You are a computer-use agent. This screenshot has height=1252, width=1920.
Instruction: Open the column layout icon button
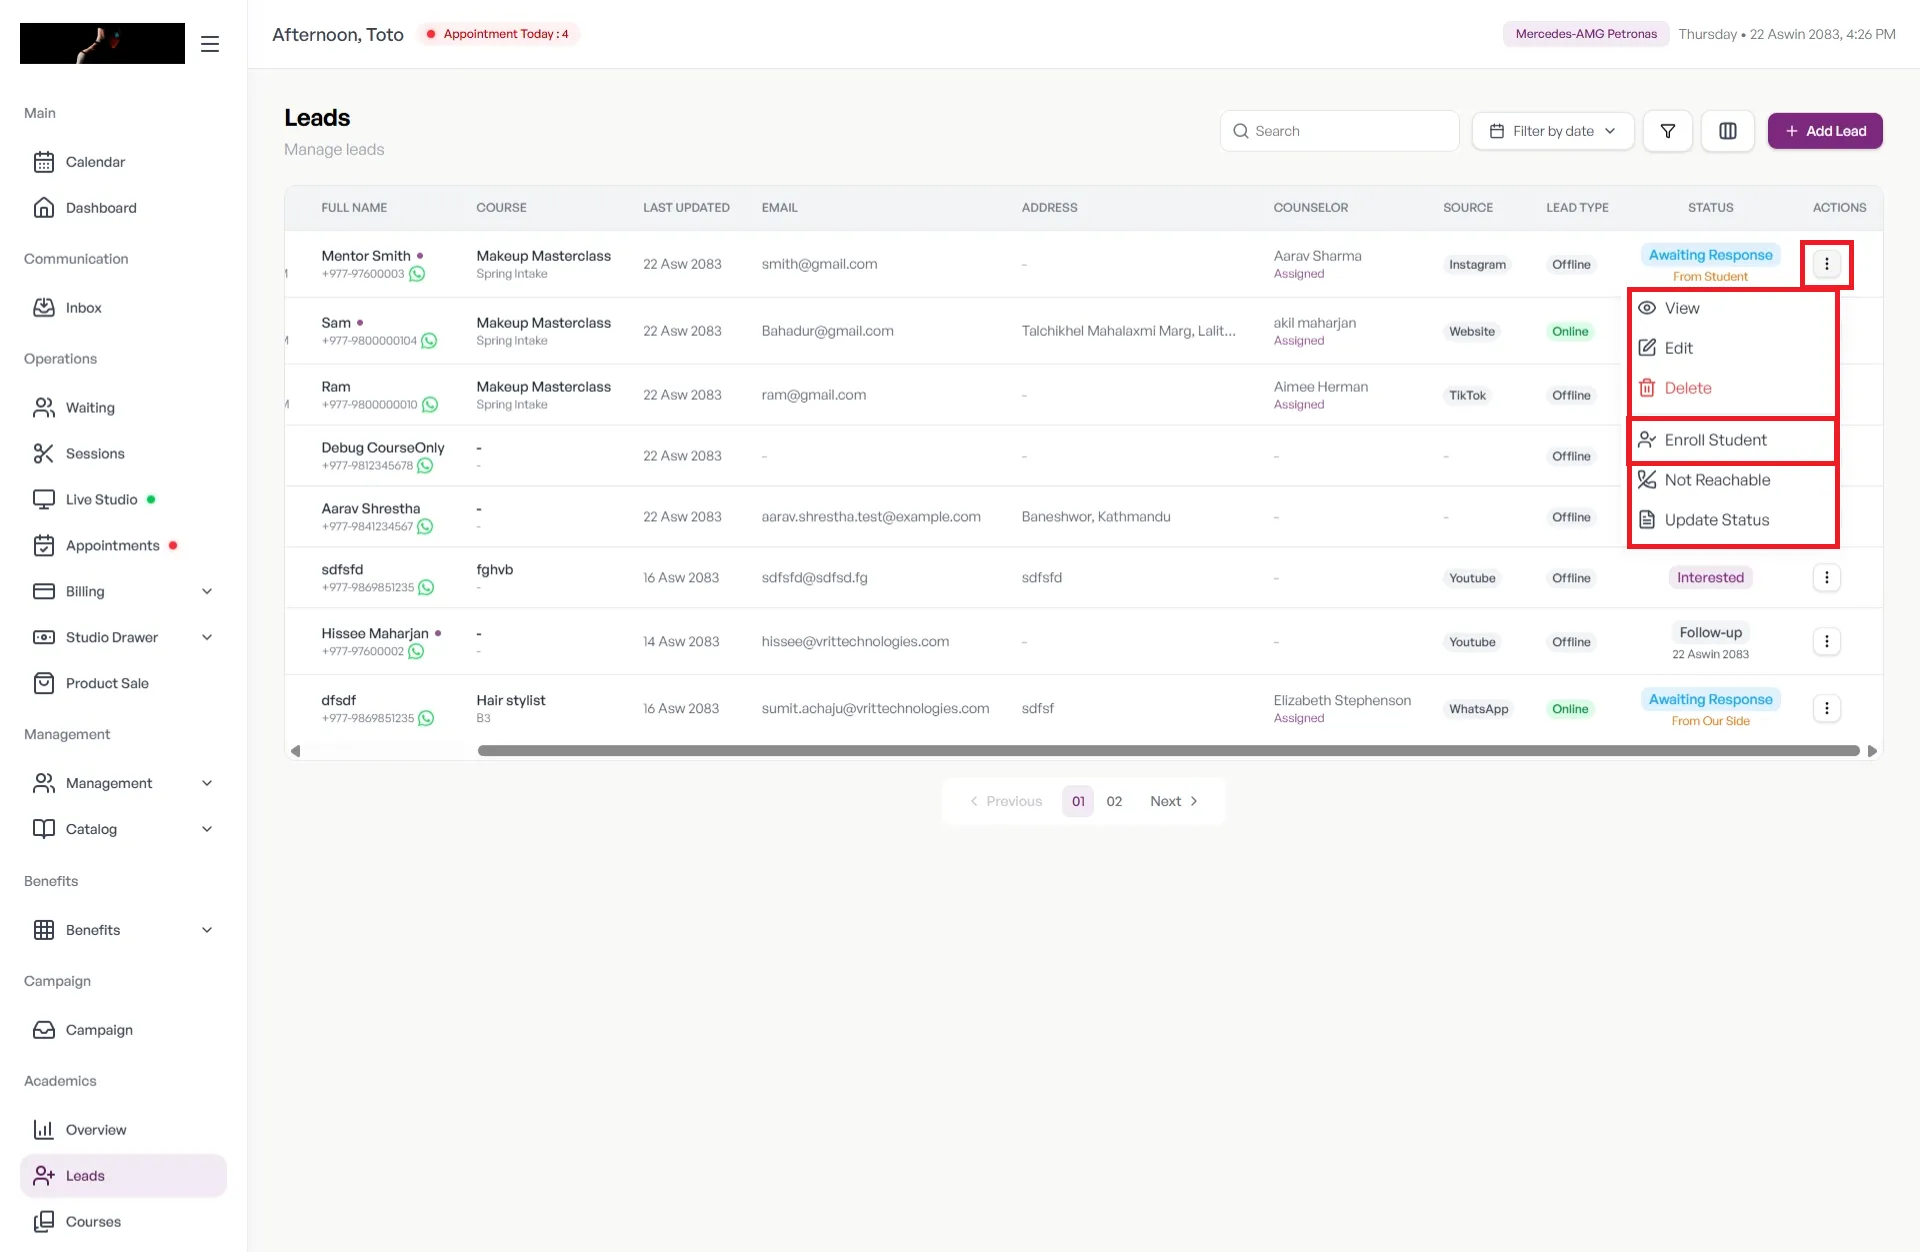(x=1728, y=131)
